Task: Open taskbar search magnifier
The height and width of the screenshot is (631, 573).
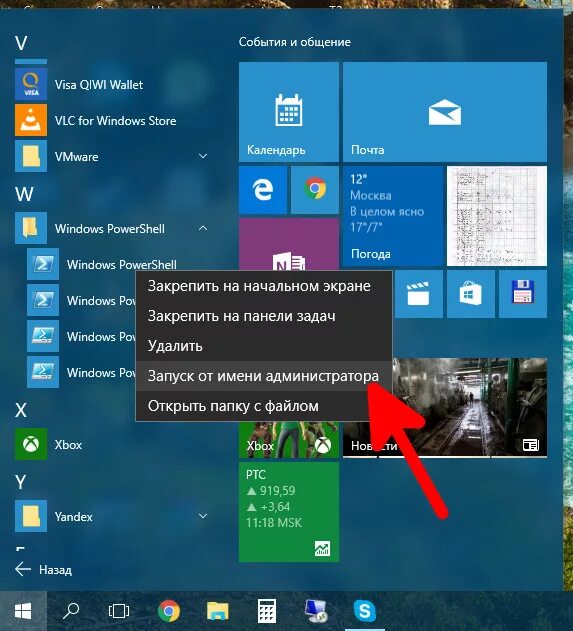Action: [71, 611]
